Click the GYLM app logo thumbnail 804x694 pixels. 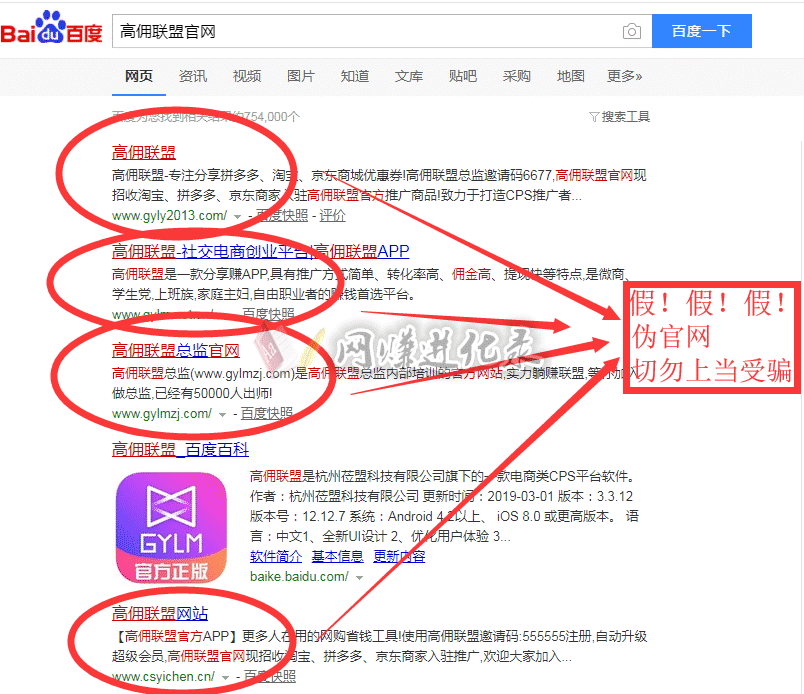pos(171,528)
